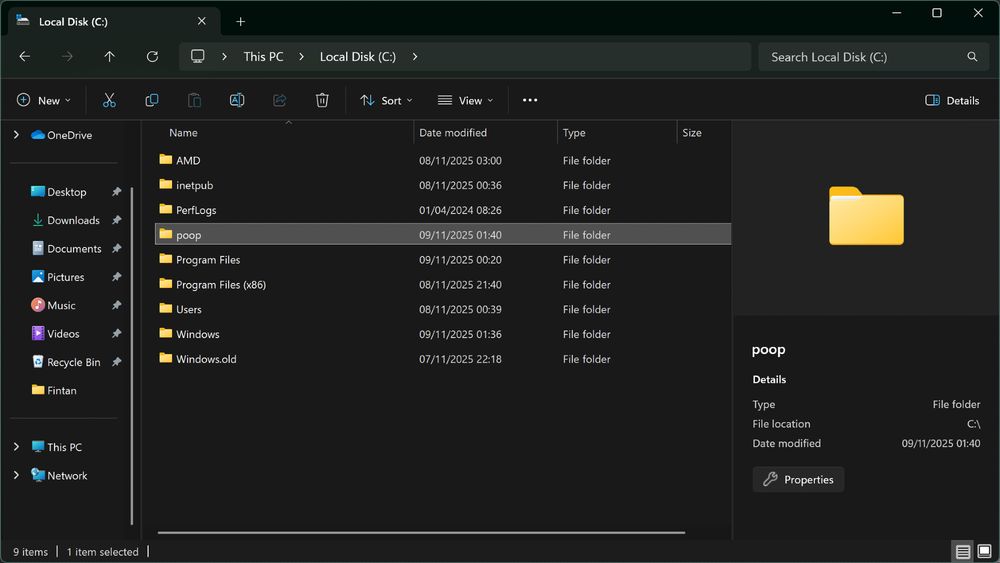Screen dimensions: 1000x563
Task: Go up one level with up arrow
Action: (x=110, y=57)
